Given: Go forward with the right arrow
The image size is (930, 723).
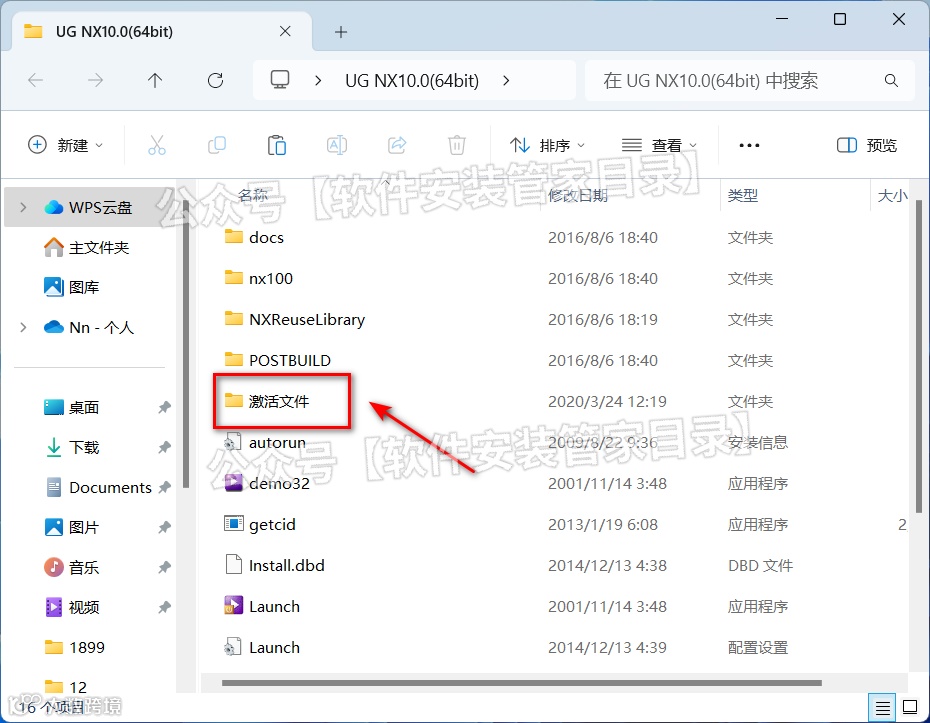Looking at the screenshot, I should (x=95, y=80).
